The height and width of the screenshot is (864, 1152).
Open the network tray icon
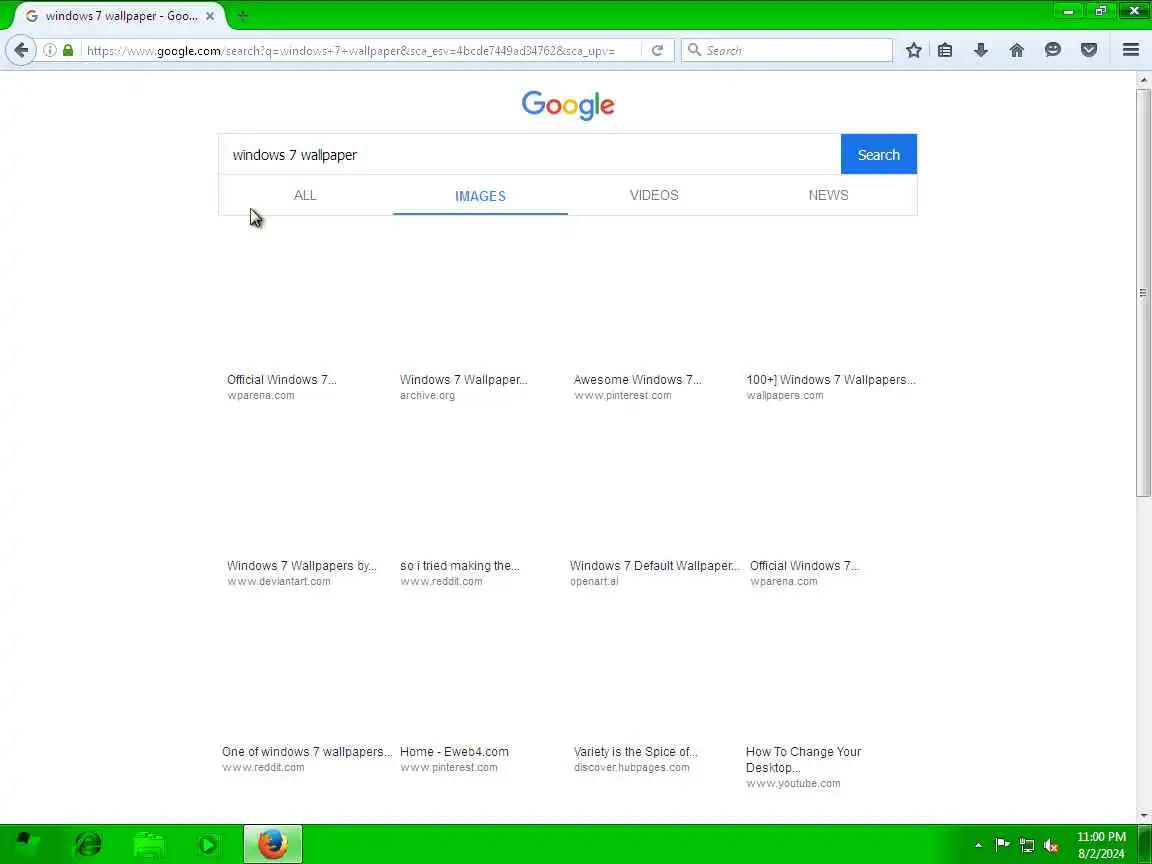click(1027, 845)
